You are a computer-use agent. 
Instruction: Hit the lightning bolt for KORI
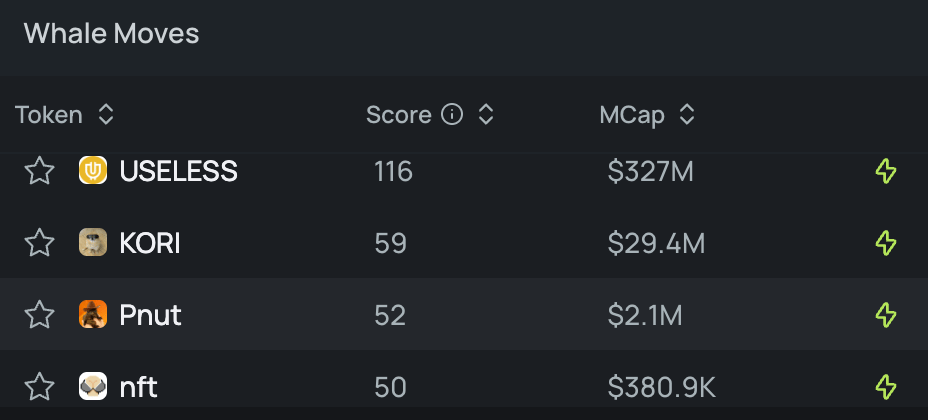click(886, 243)
